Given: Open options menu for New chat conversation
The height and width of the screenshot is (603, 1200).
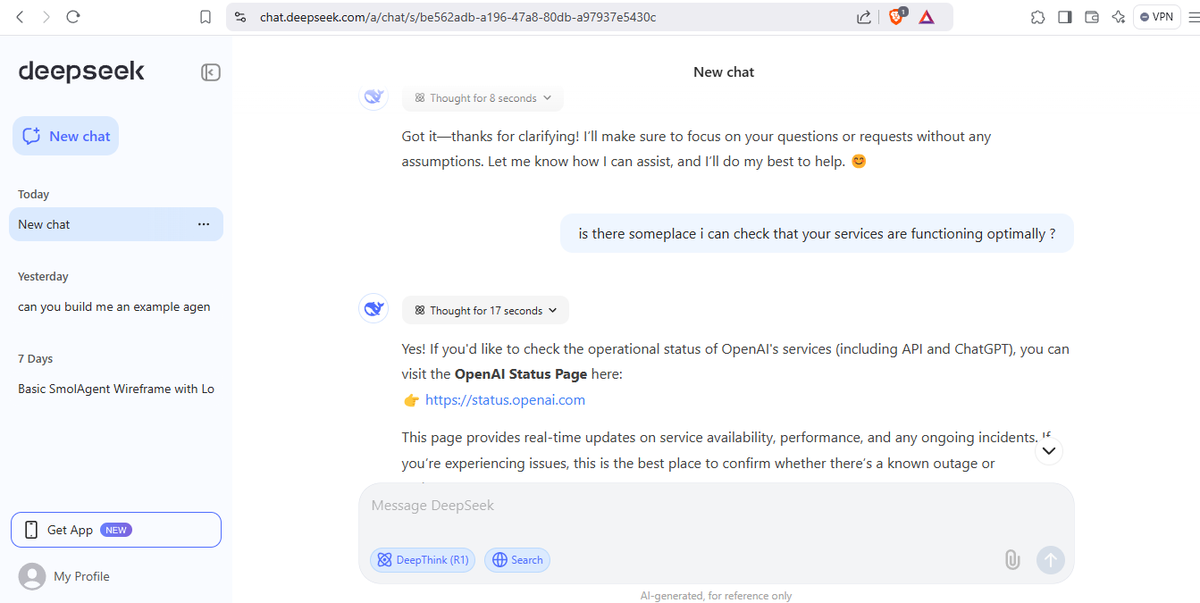Looking at the screenshot, I should click(204, 224).
